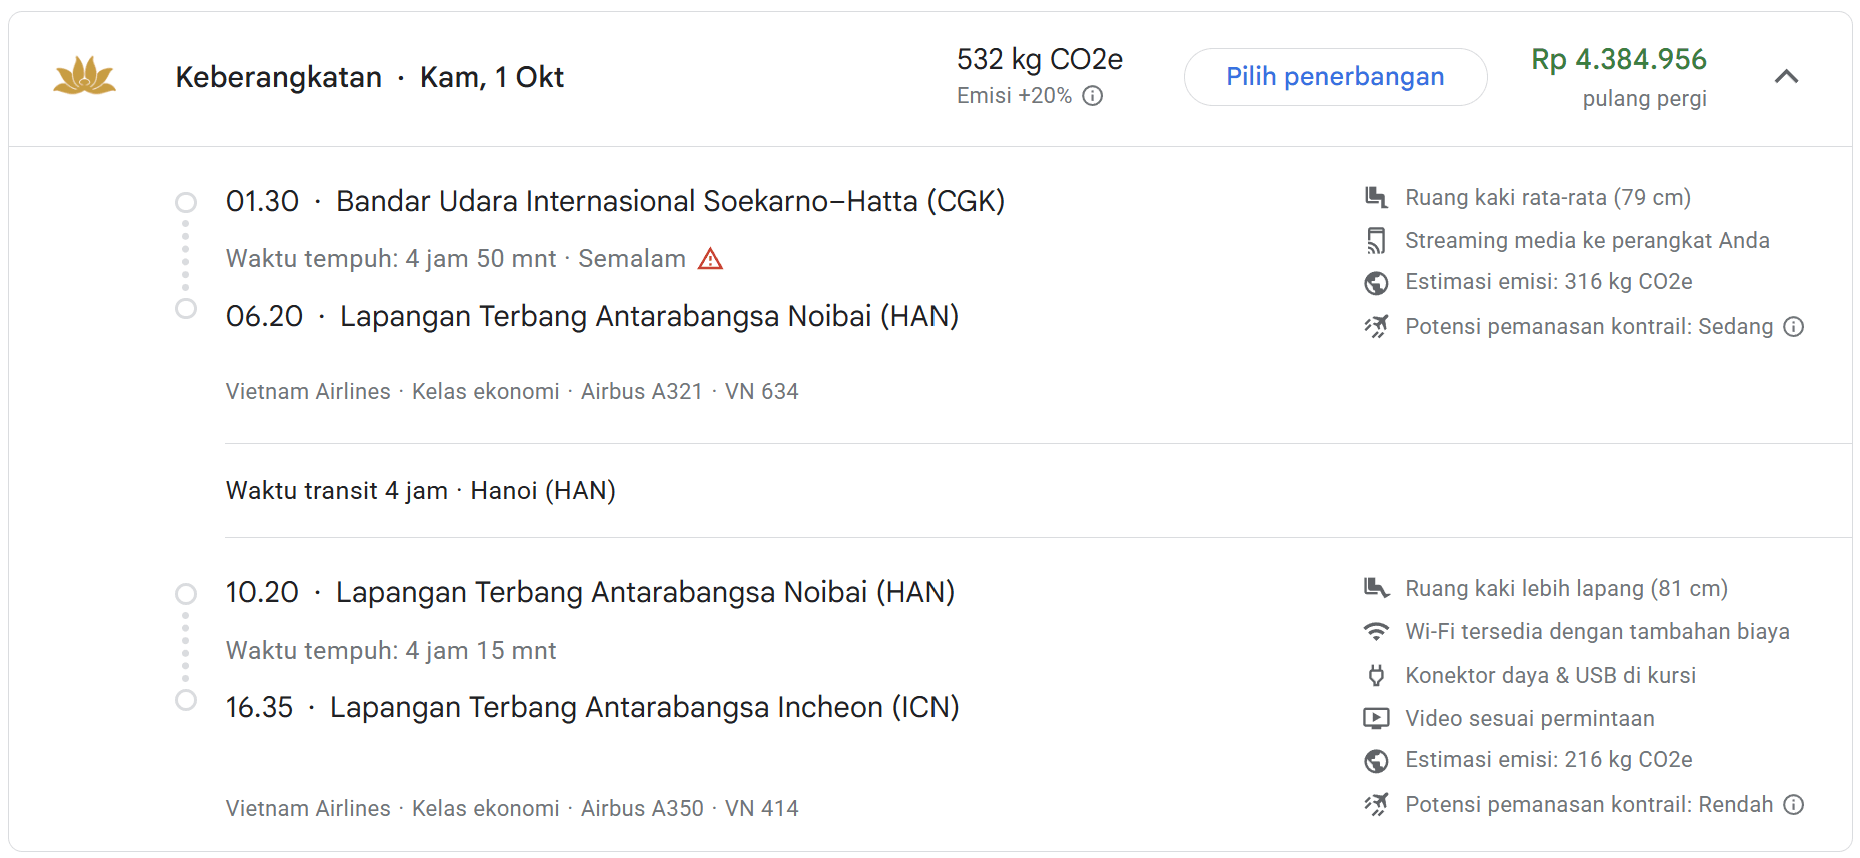Click the 16.35 Incheon arrival circle marker
Viewport: 1860px width, 858px height.
tap(186, 700)
